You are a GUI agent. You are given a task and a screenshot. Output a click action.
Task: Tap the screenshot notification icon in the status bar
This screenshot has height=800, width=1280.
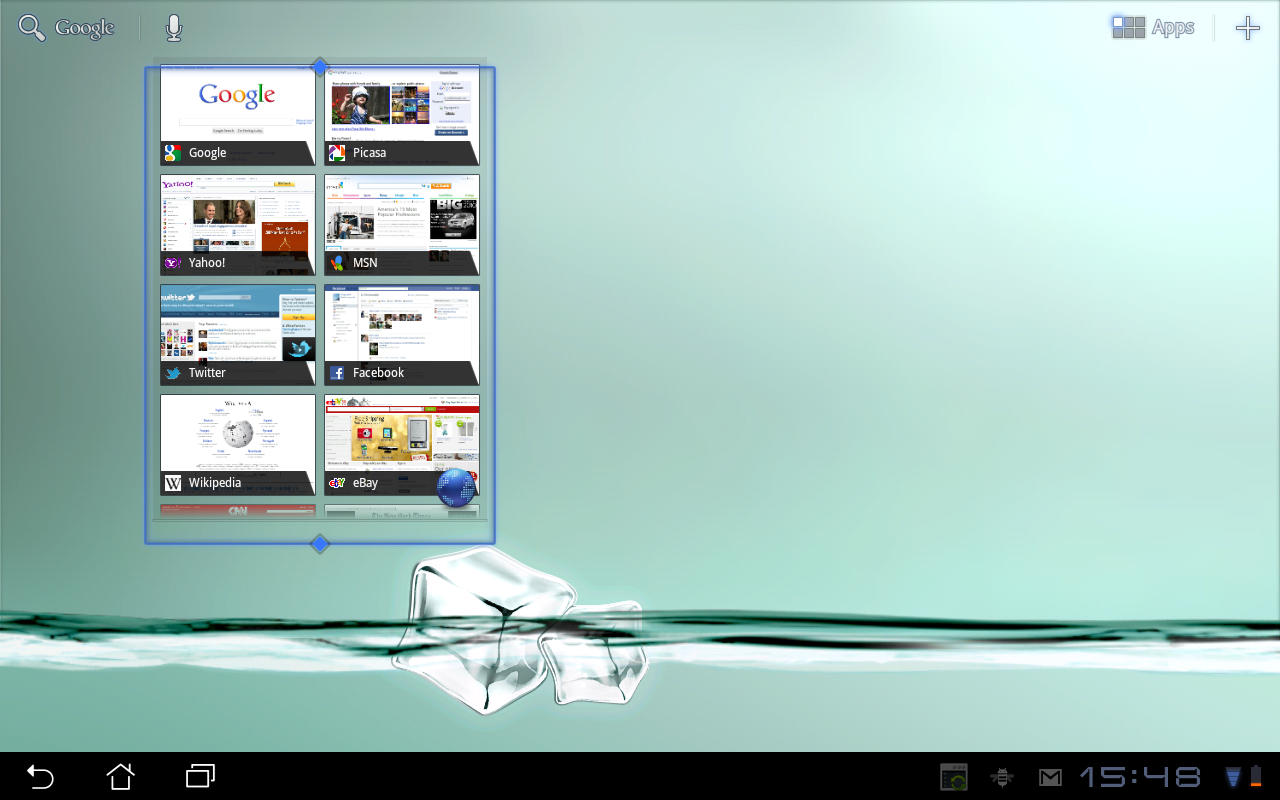point(954,777)
